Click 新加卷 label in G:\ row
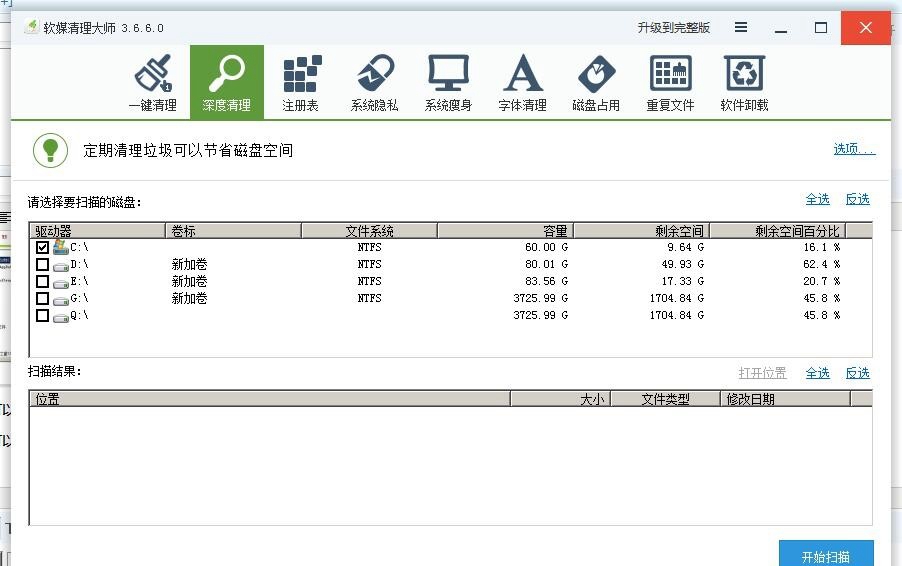Screen dimensions: 902x566 point(189,298)
